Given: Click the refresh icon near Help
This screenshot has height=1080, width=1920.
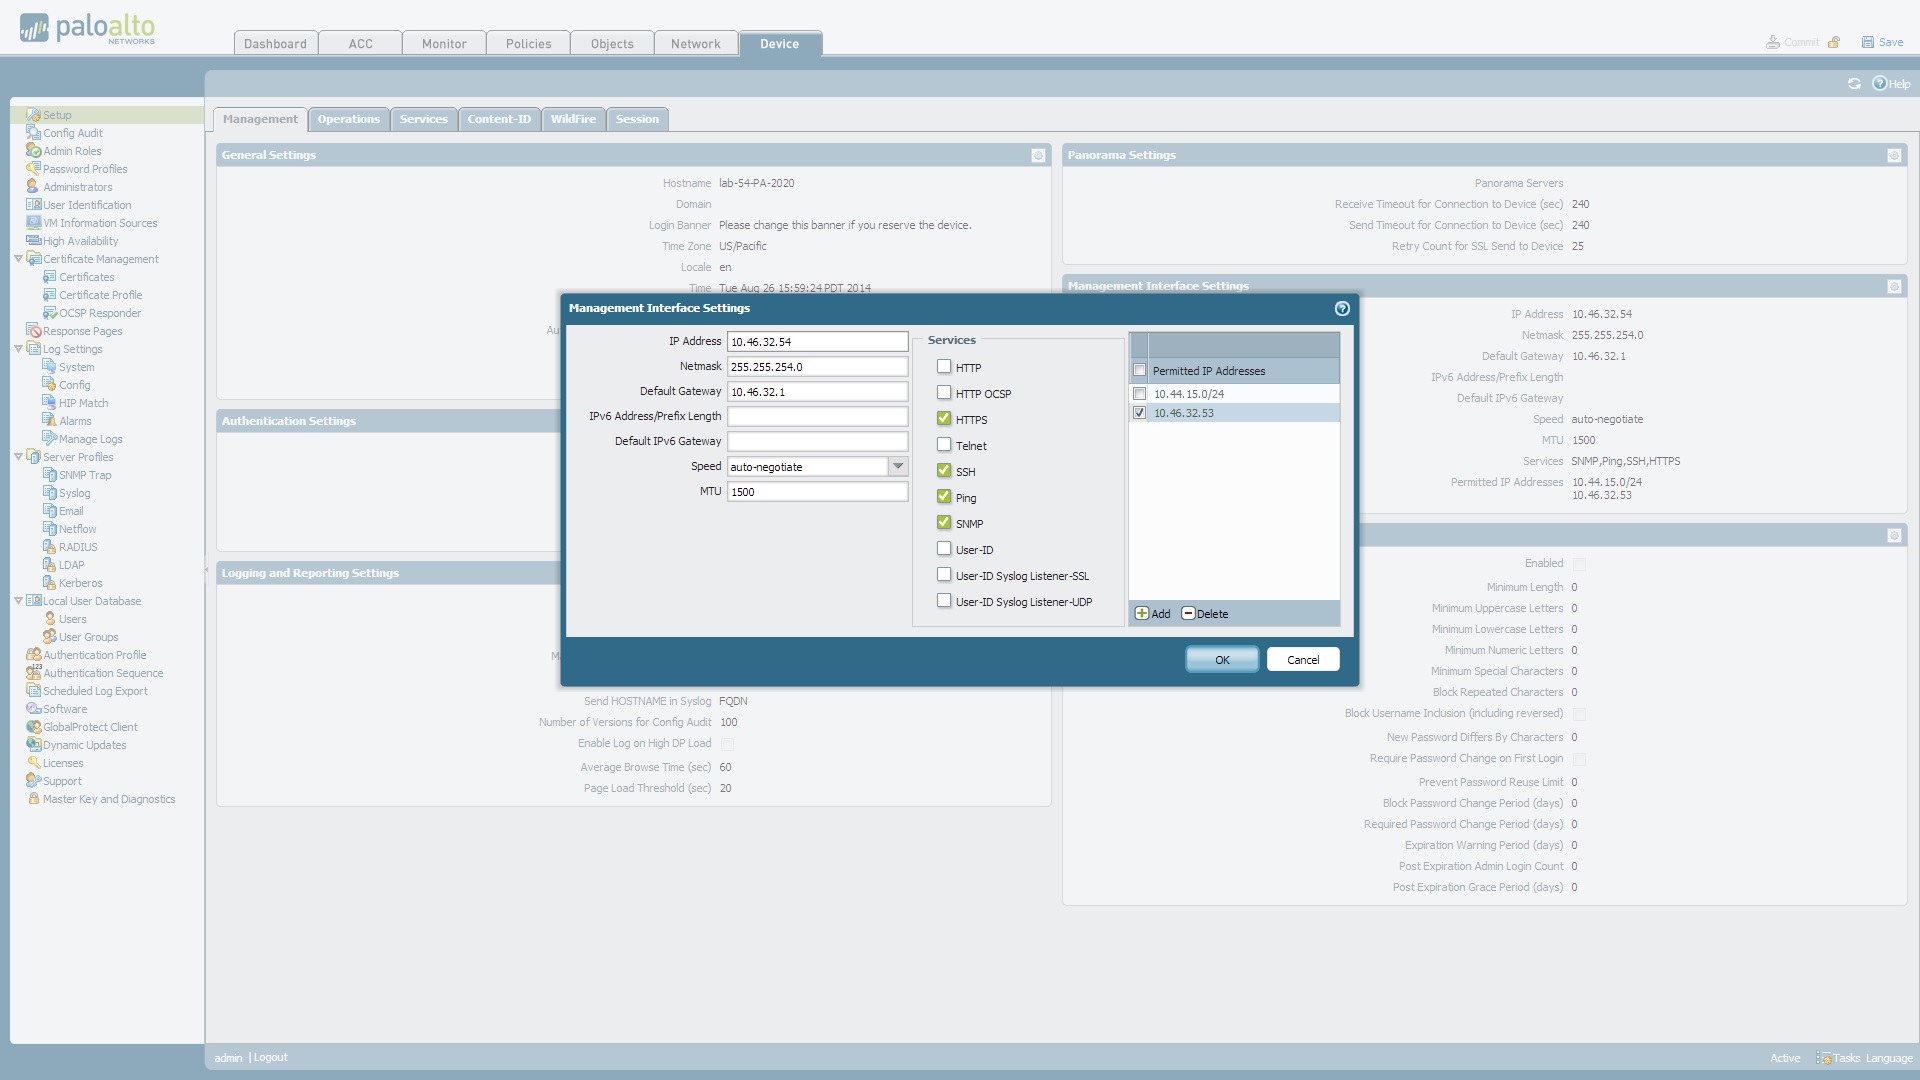Looking at the screenshot, I should [x=1854, y=84].
